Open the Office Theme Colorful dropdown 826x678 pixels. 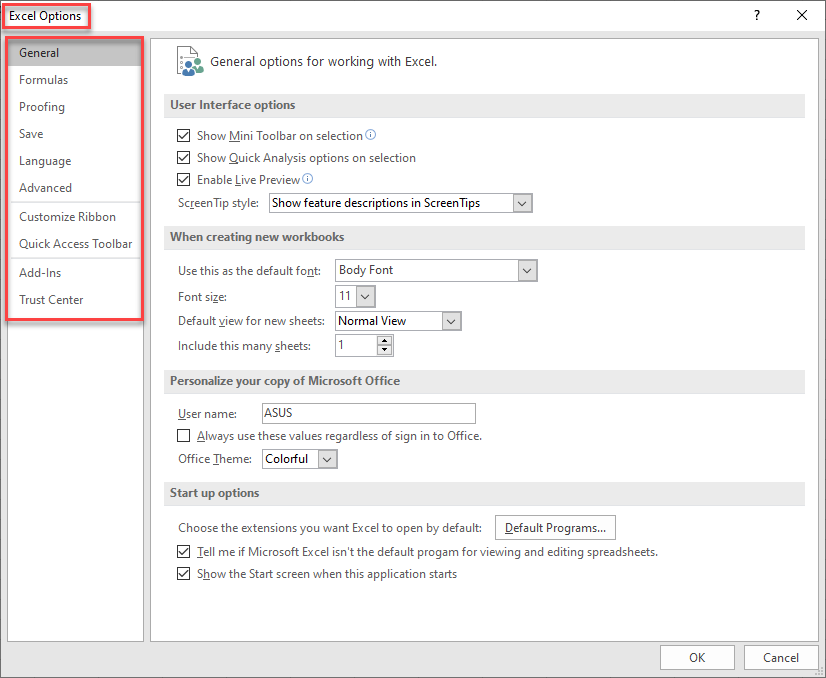[x=327, y=459]
